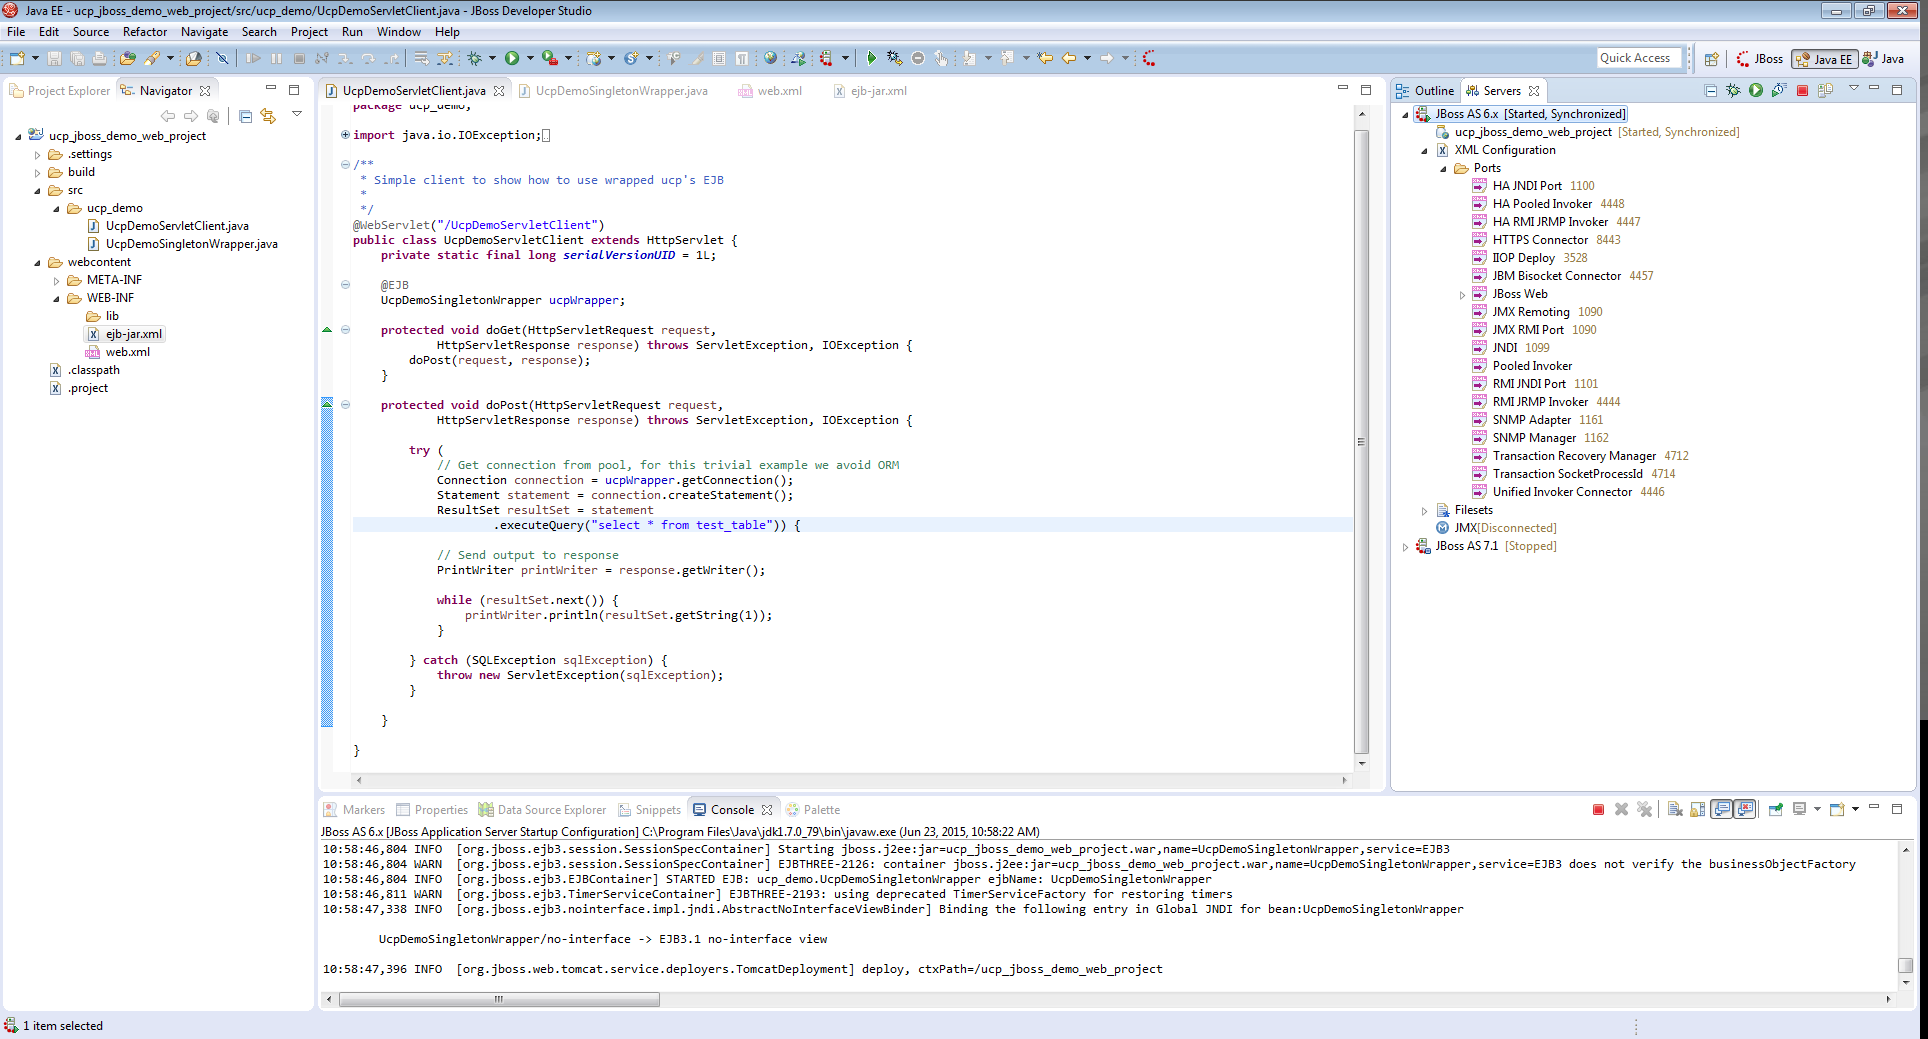The height and width of the screenshot is (1039, 1928).
Task: Publish to the server from Servers toolbar
Action: 1827,90
